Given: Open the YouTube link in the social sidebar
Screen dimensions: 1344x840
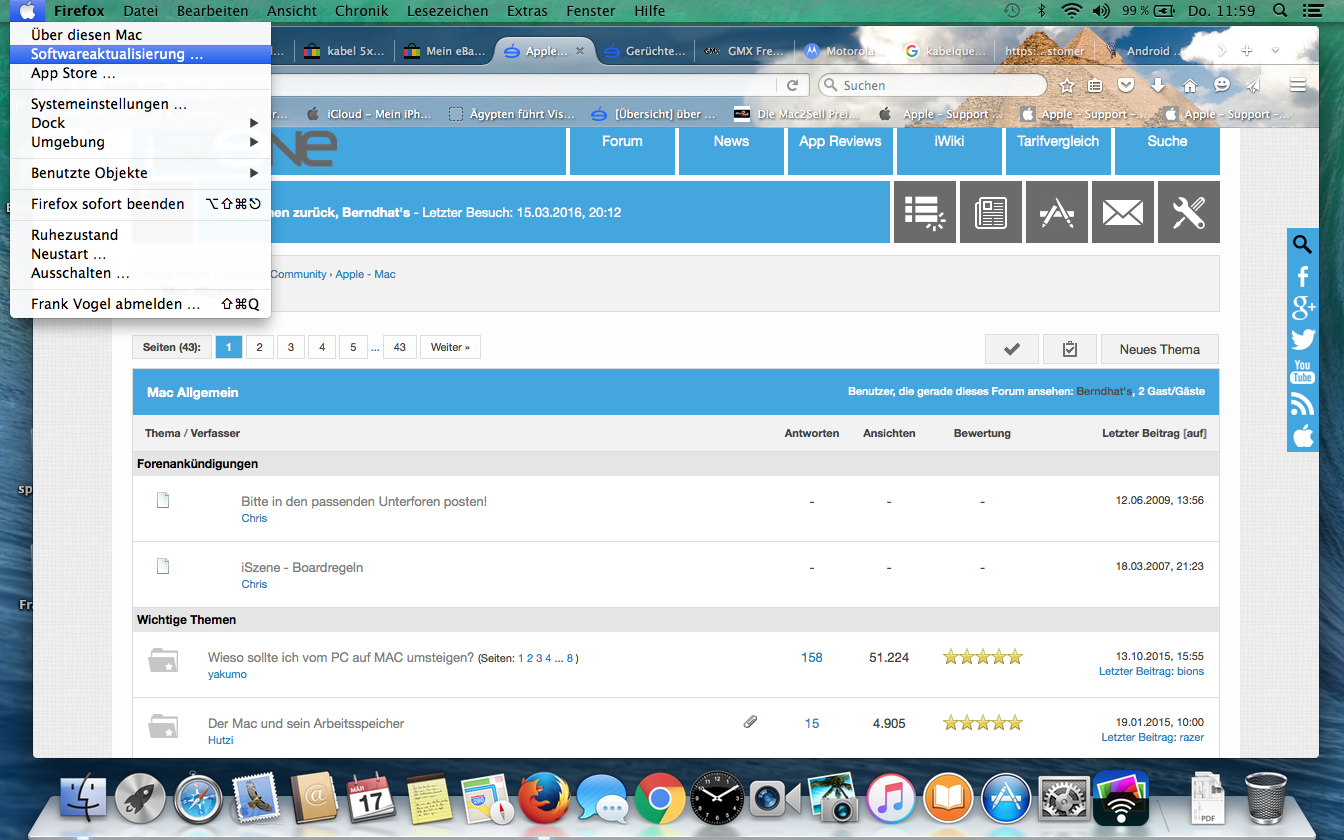Looking at the screenshot, I should 1302,372.
